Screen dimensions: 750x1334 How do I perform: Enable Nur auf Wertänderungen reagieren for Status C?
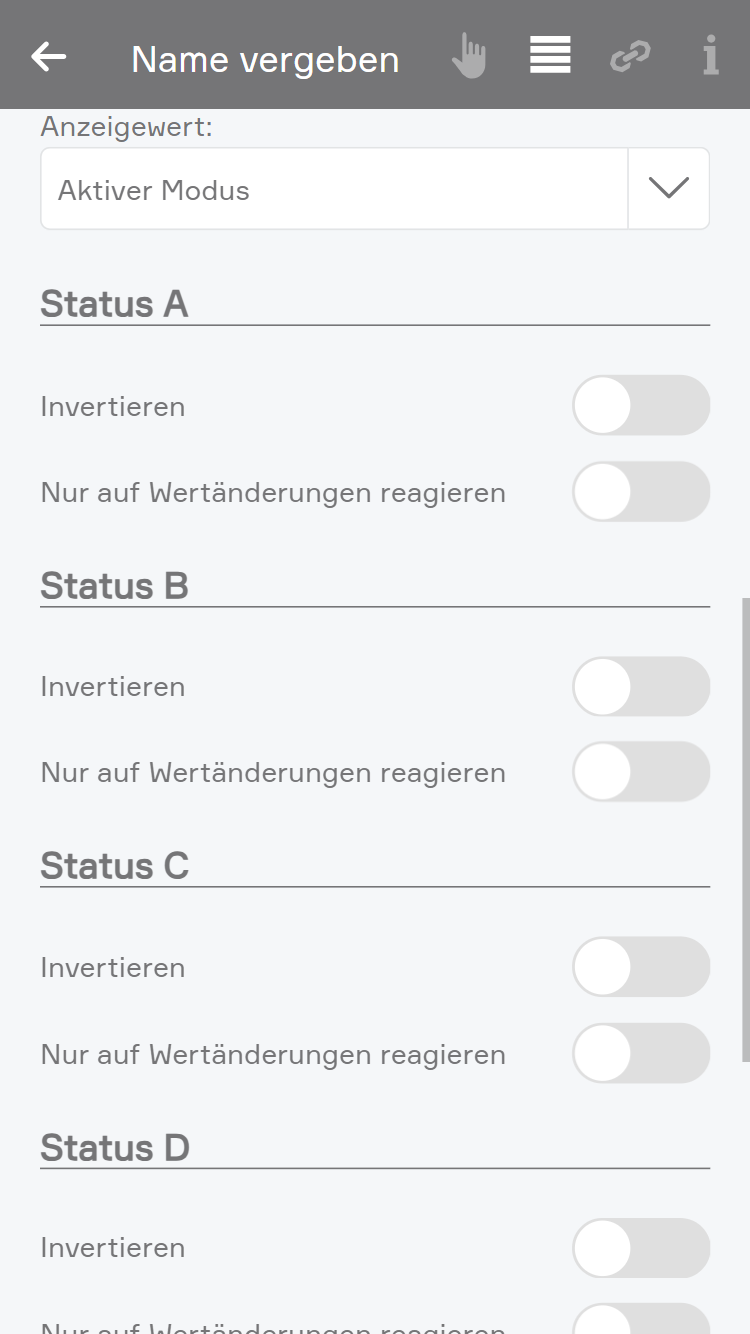(x=641, y=1054)
